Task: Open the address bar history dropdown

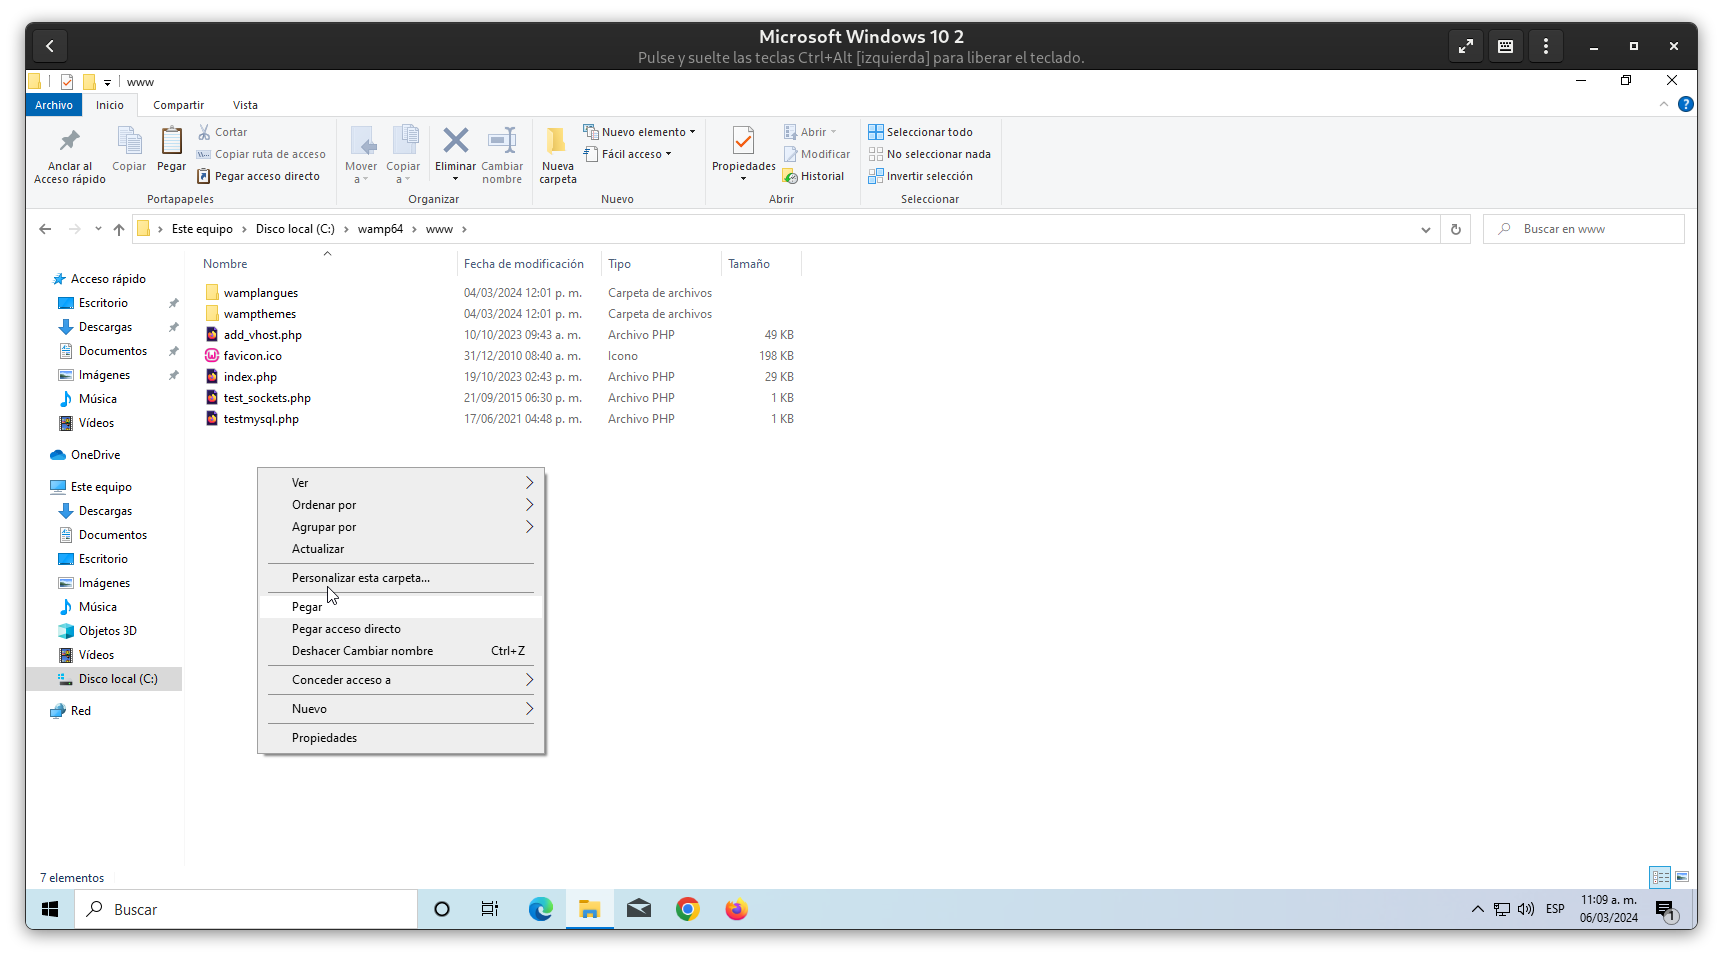Action: tap(1425, 229)
